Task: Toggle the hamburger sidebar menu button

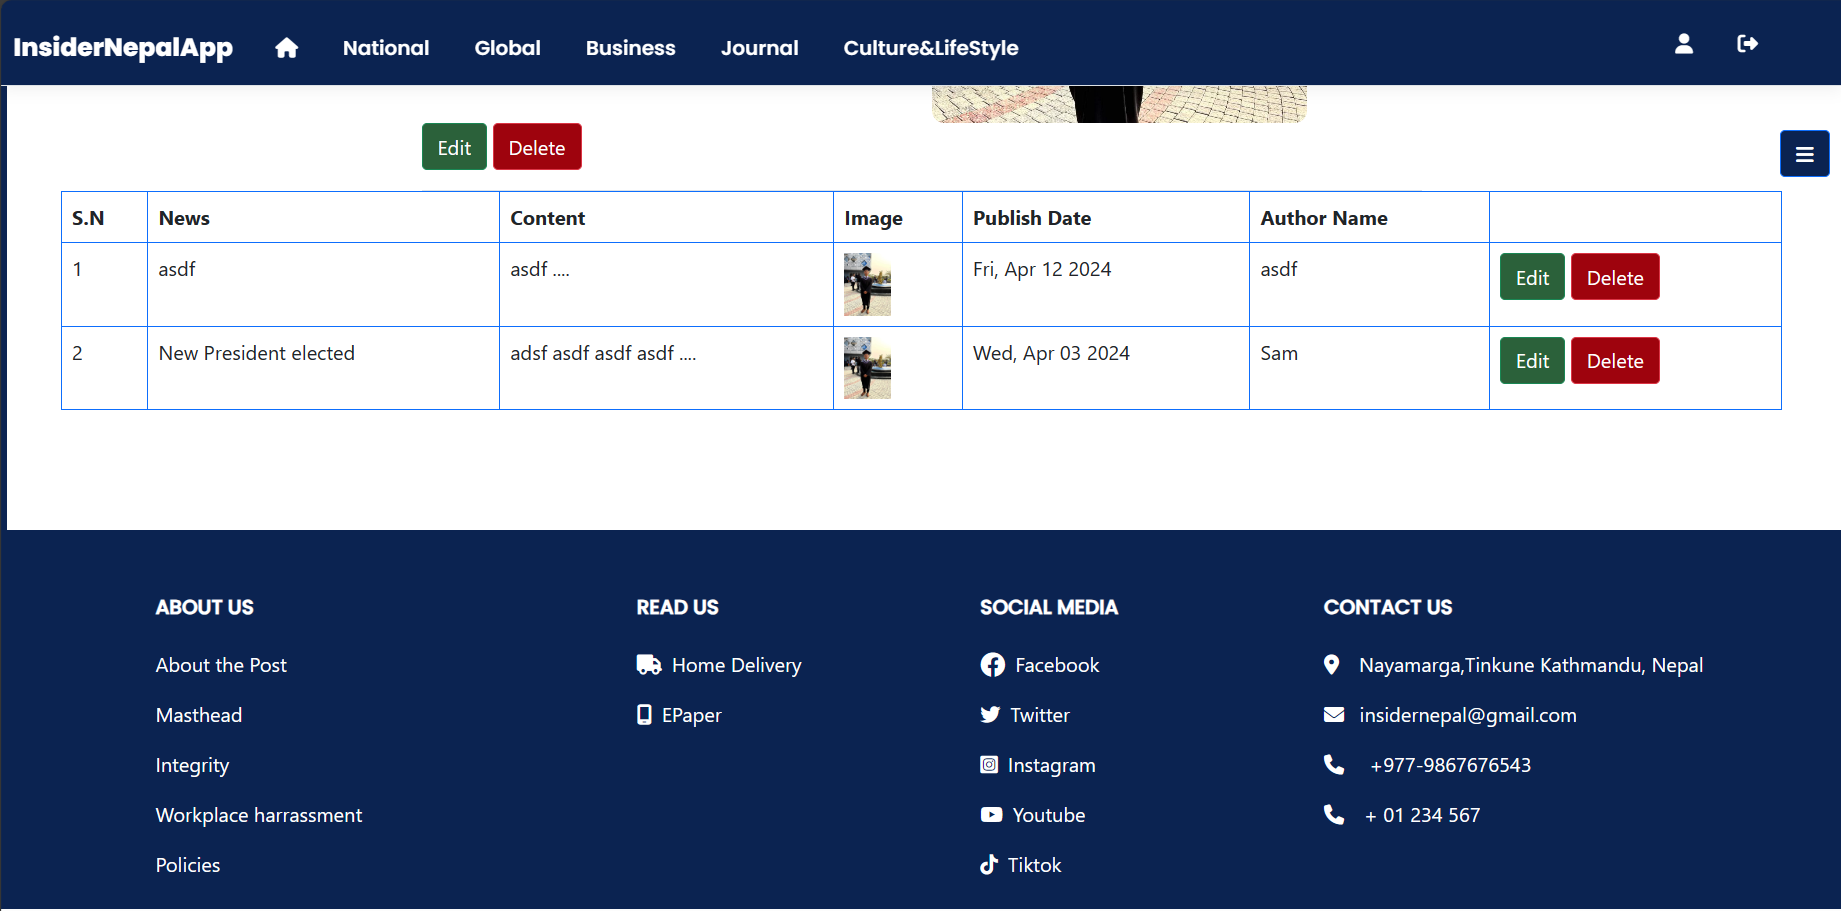Action: (x=1804, y=154)
